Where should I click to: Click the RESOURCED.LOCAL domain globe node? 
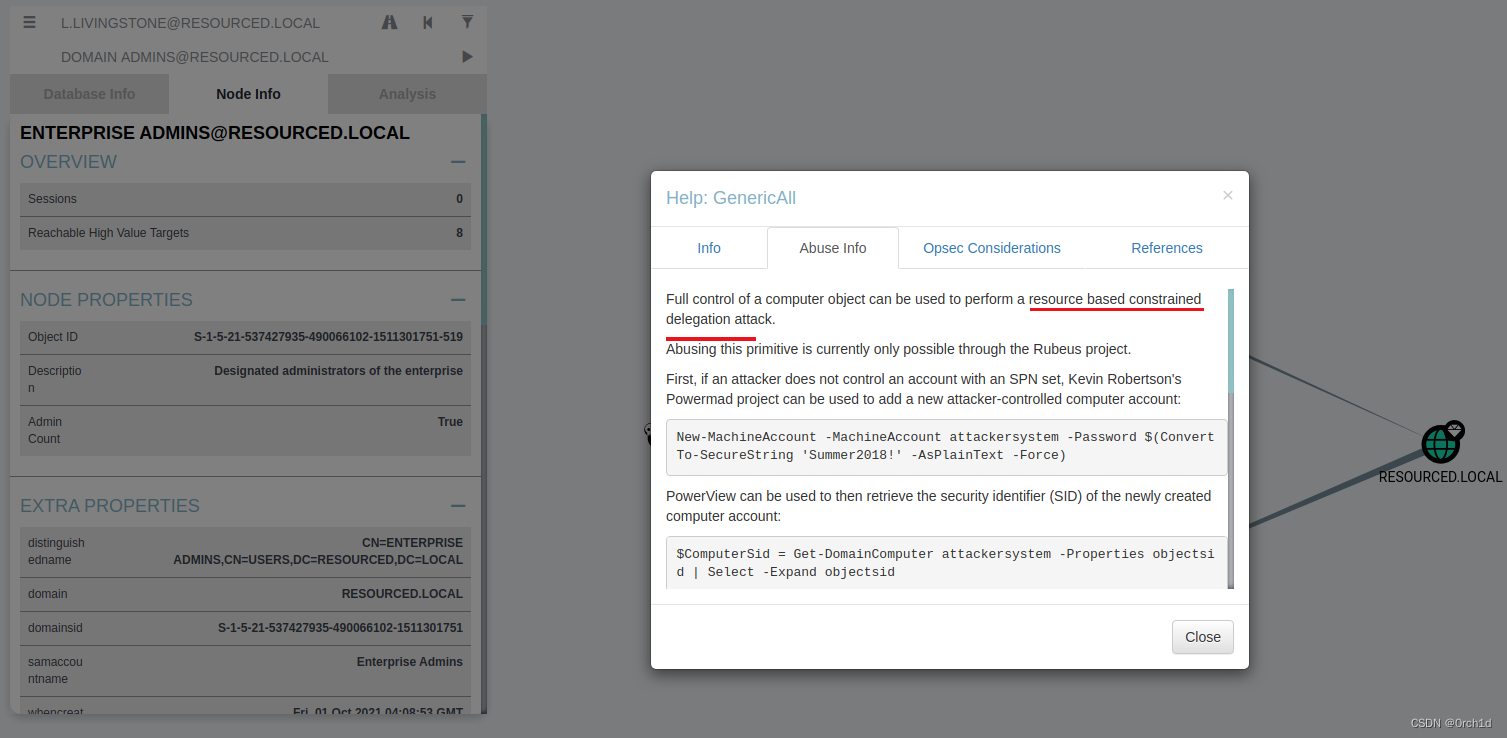[x=1440, y=443]
